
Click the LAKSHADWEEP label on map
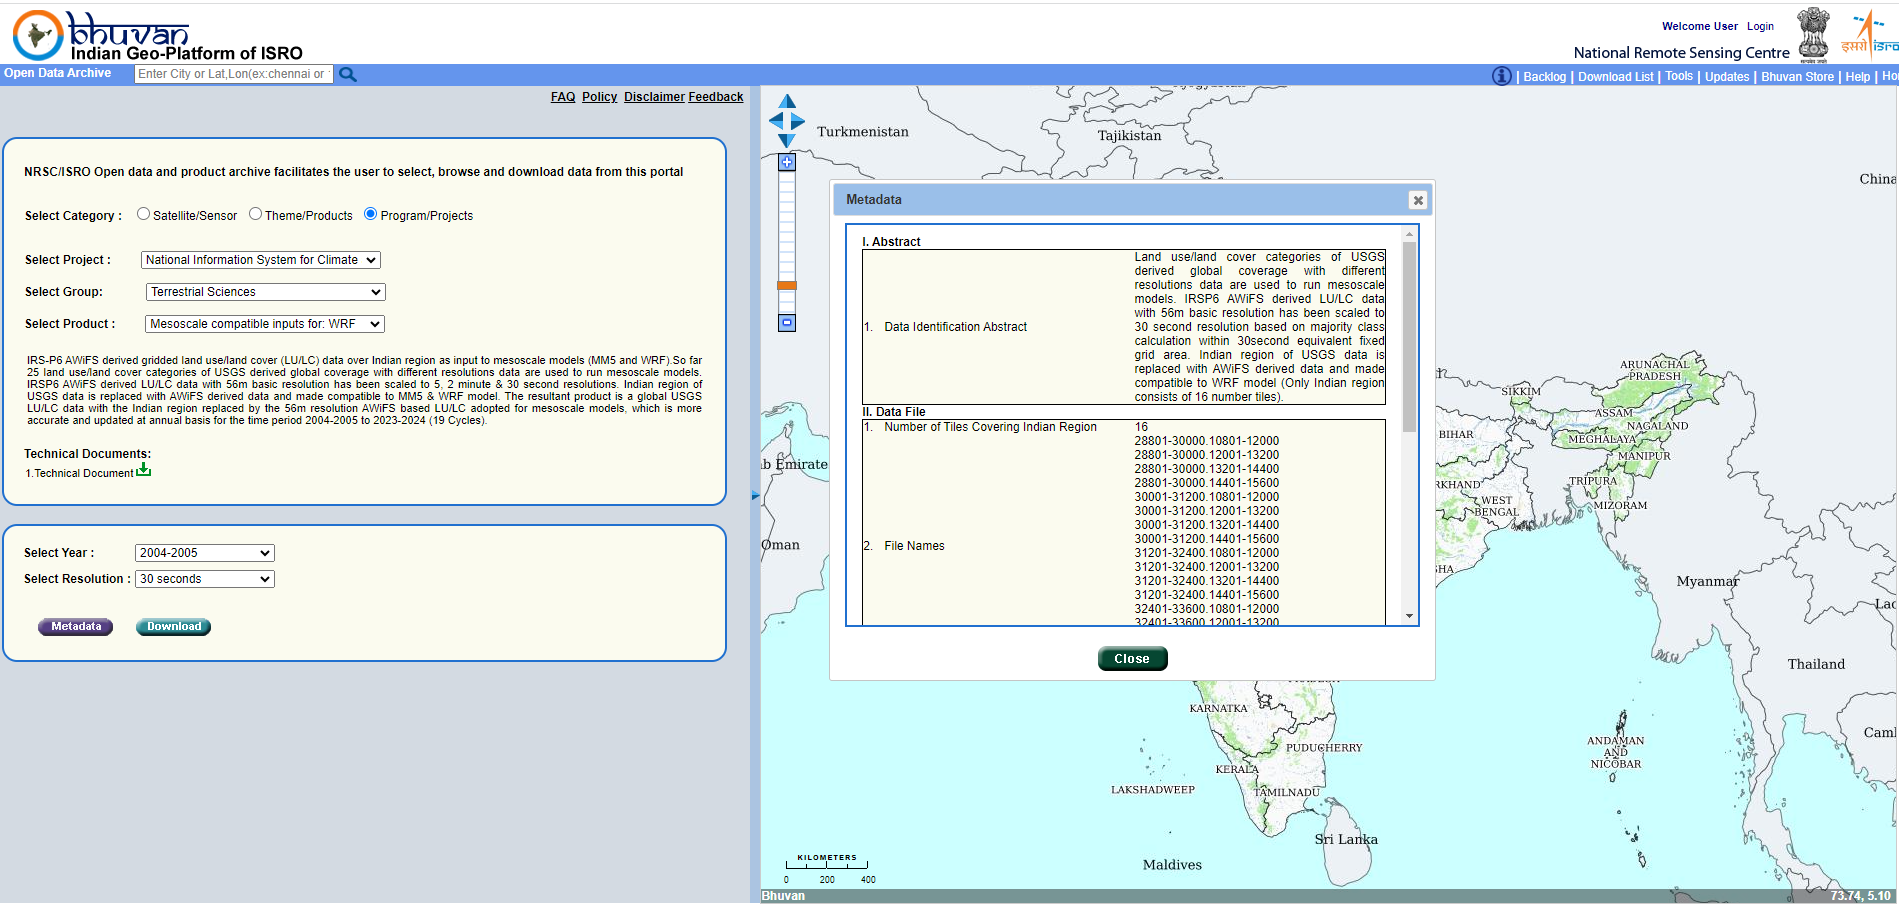pos(1153,790)
